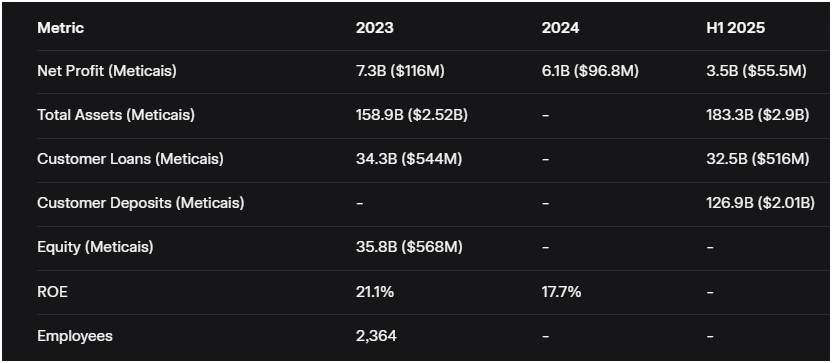Click the Net Profit (Meticais) row label
This screenshot has width=832, height=363.
(x=107, y=71)
